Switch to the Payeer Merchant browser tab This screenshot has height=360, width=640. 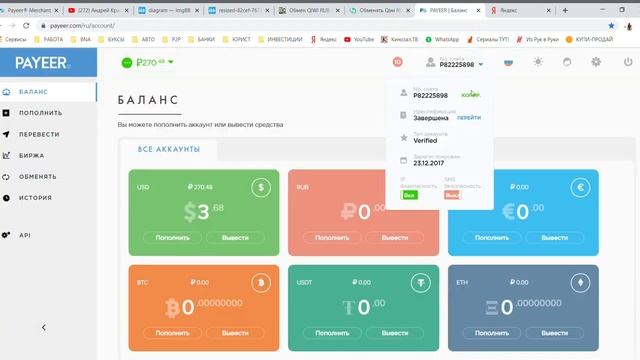[x=29, y=10]
